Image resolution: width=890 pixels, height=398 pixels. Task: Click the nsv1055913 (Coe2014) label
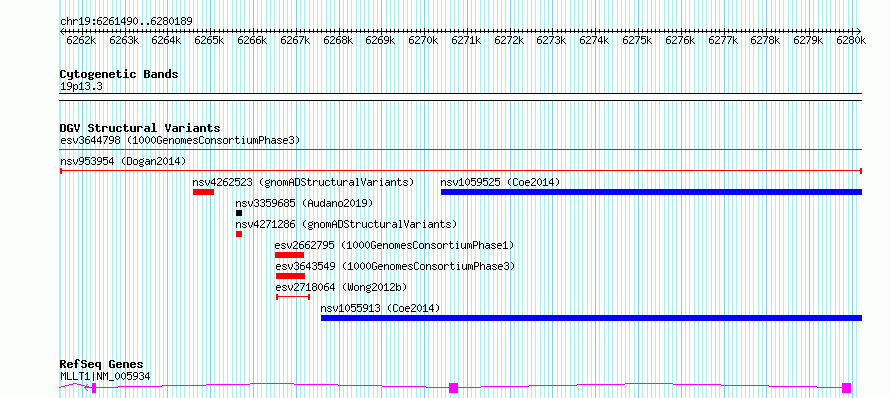[380, 308]
